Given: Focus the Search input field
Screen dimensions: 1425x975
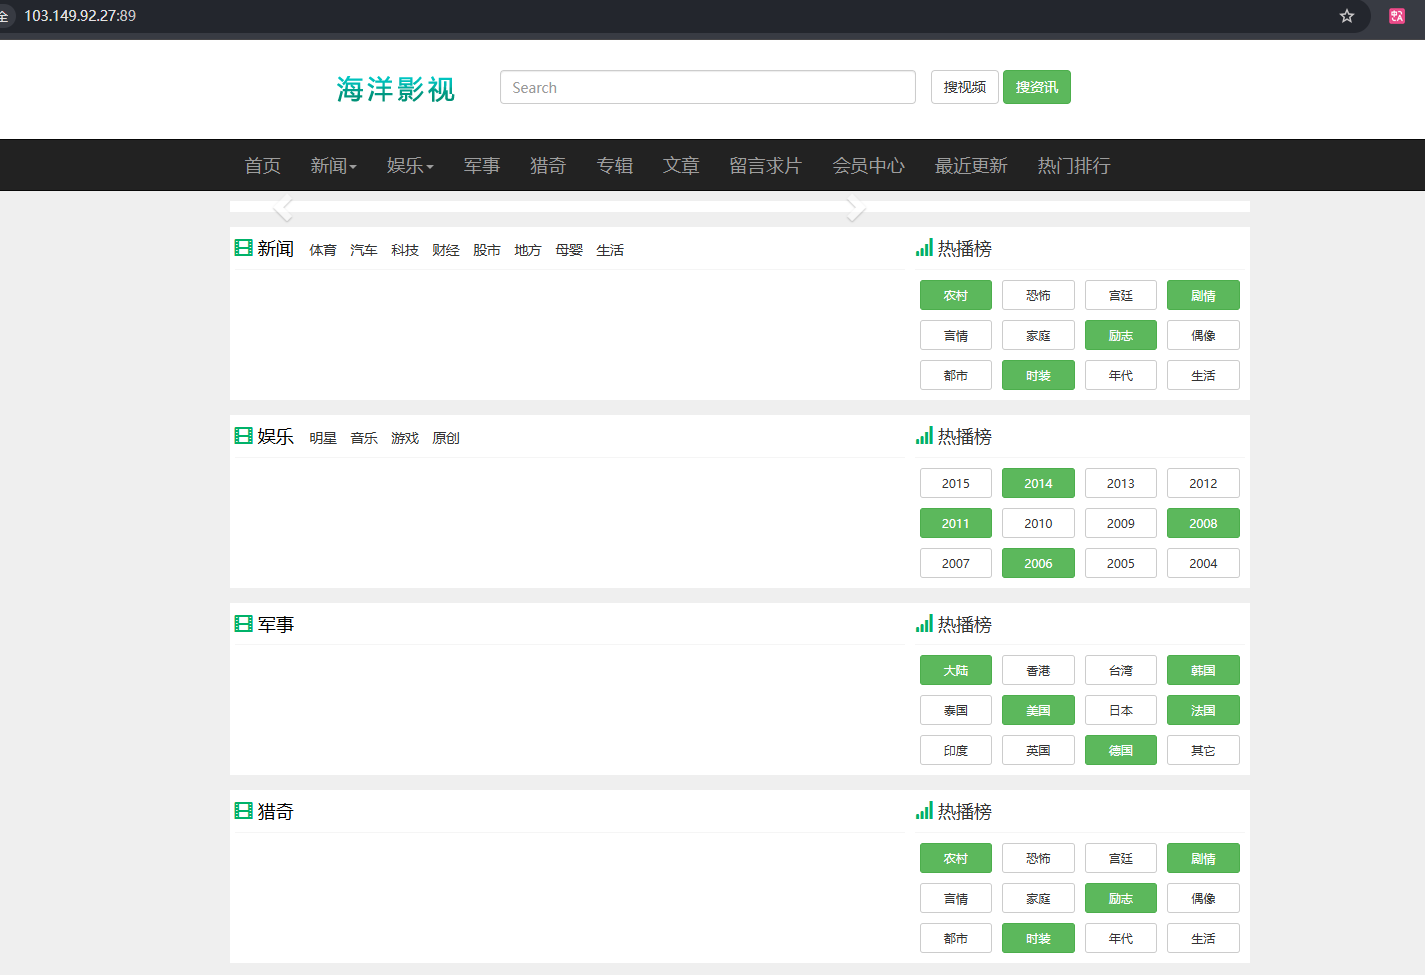Looking at the screenshot, I should pos(707,87).
